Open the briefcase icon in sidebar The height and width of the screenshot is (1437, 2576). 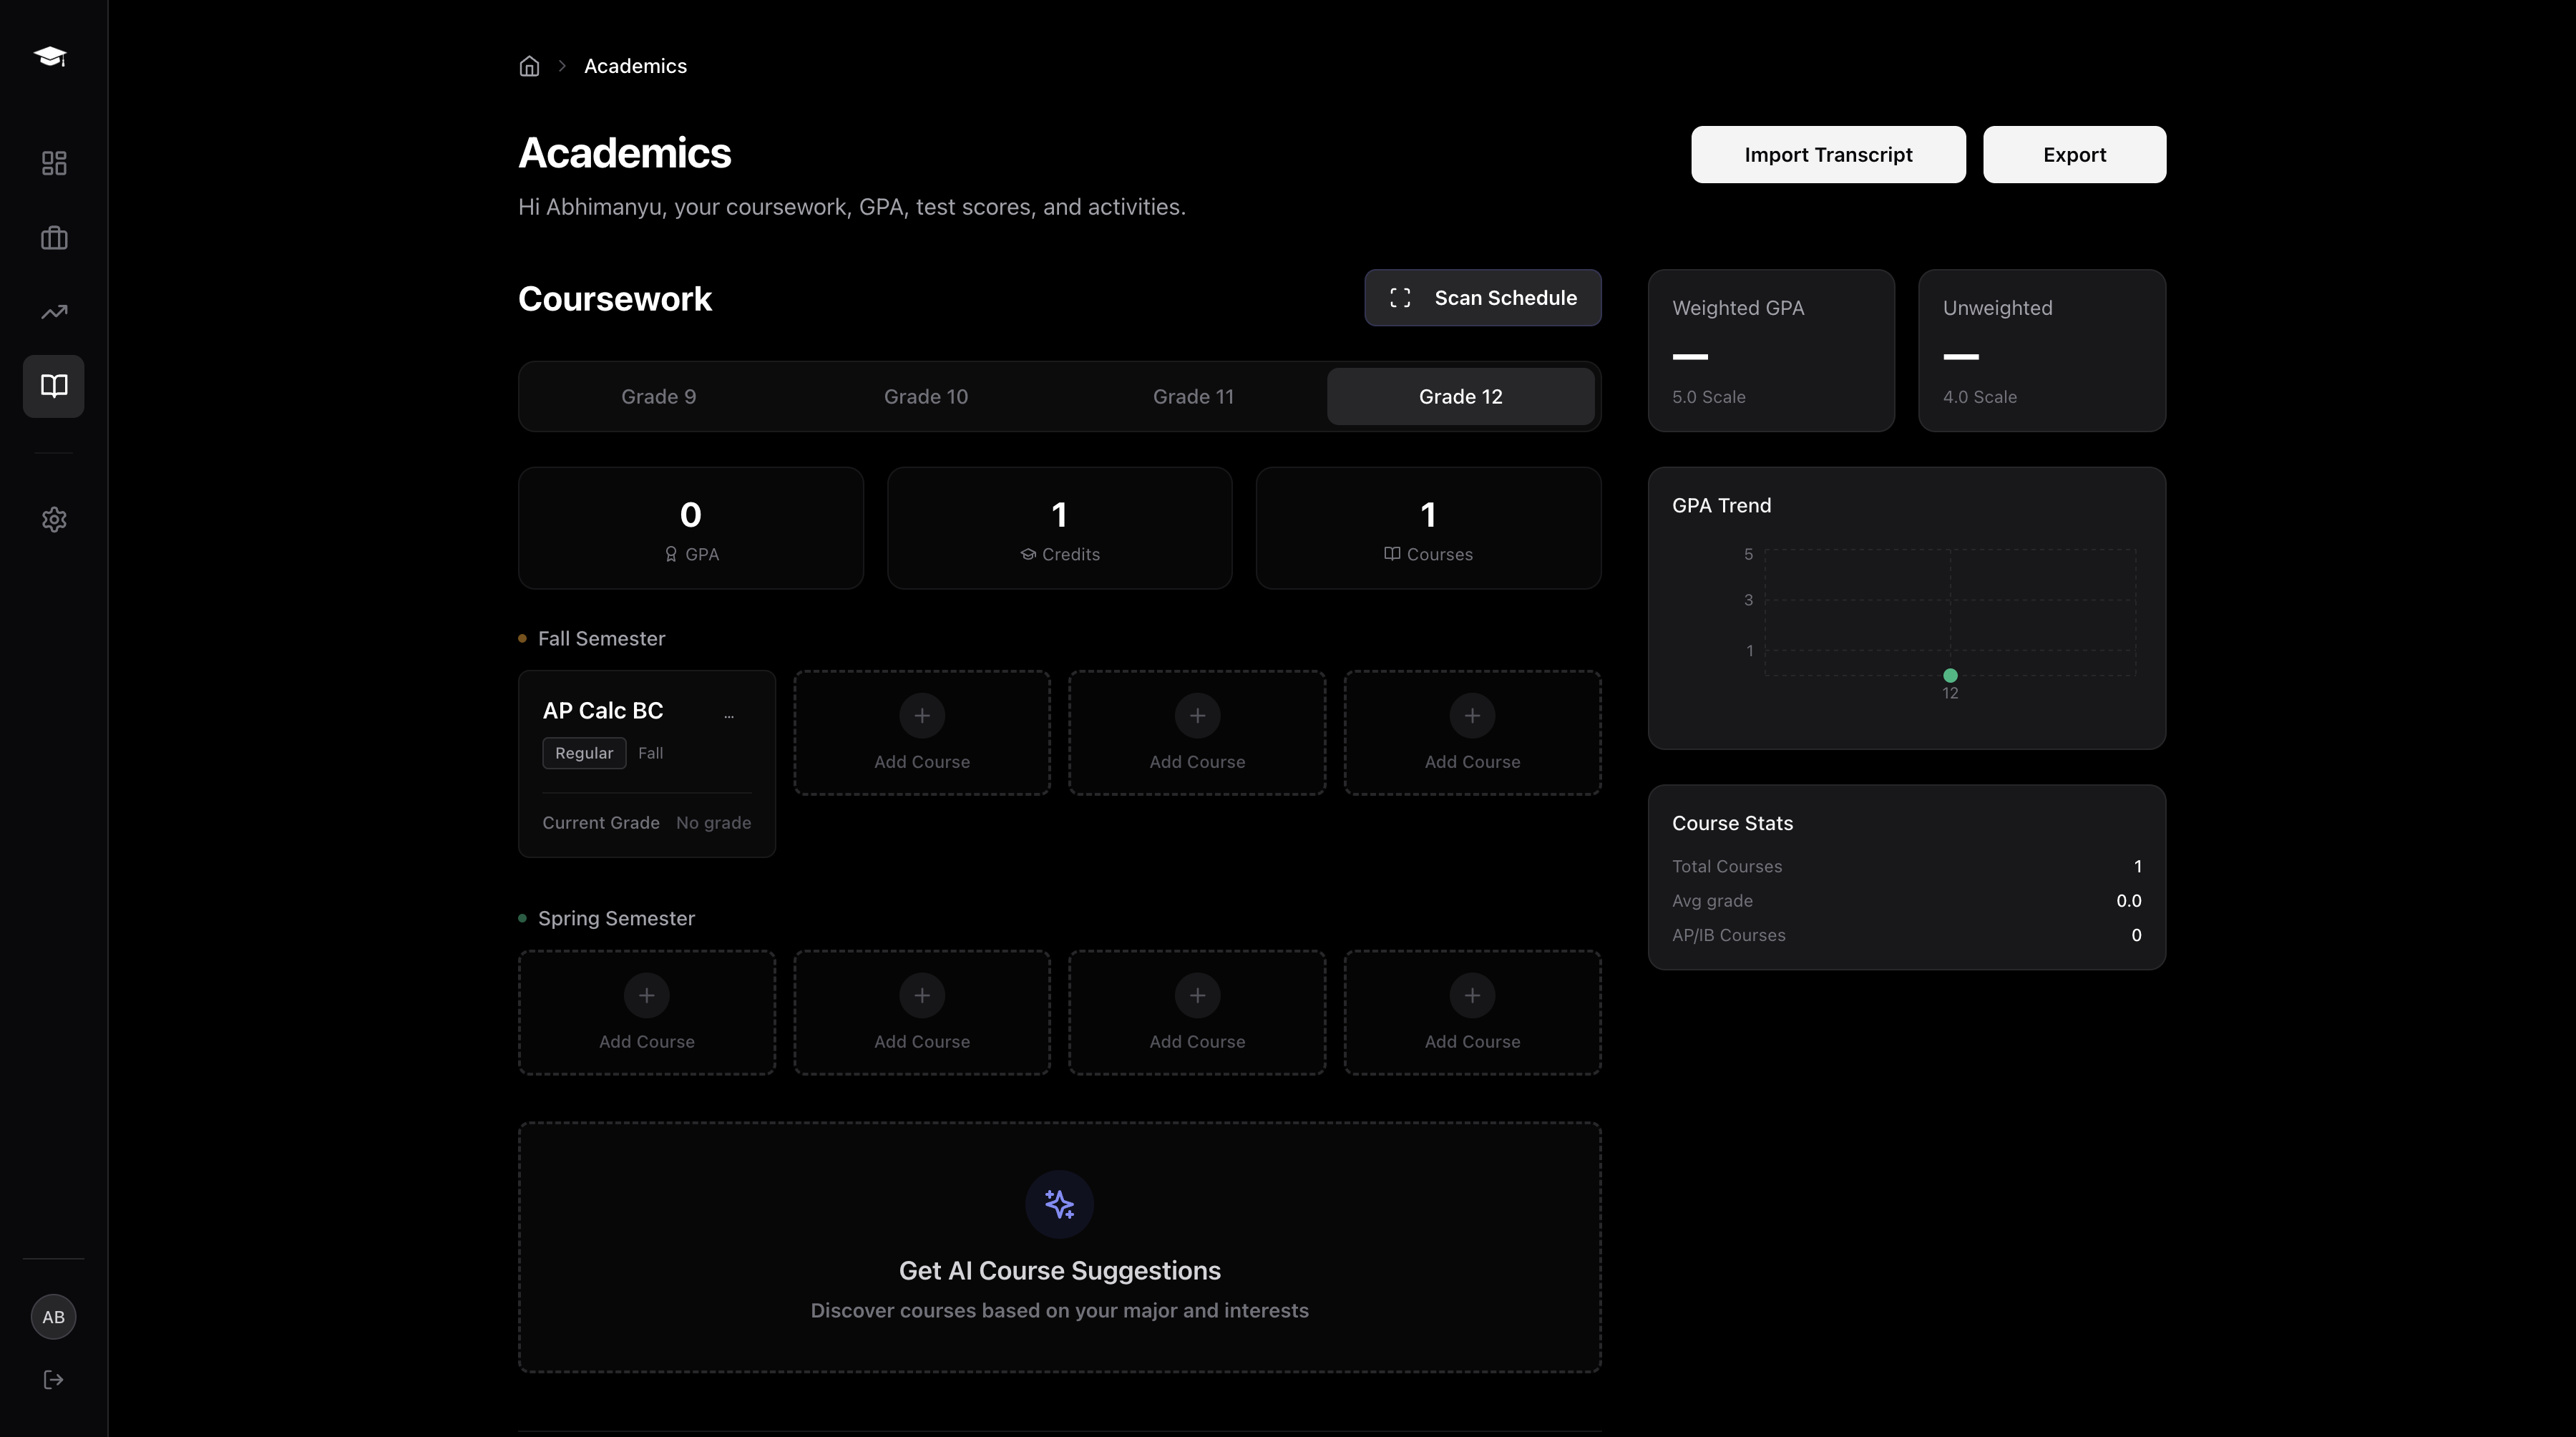coord(54,238)
